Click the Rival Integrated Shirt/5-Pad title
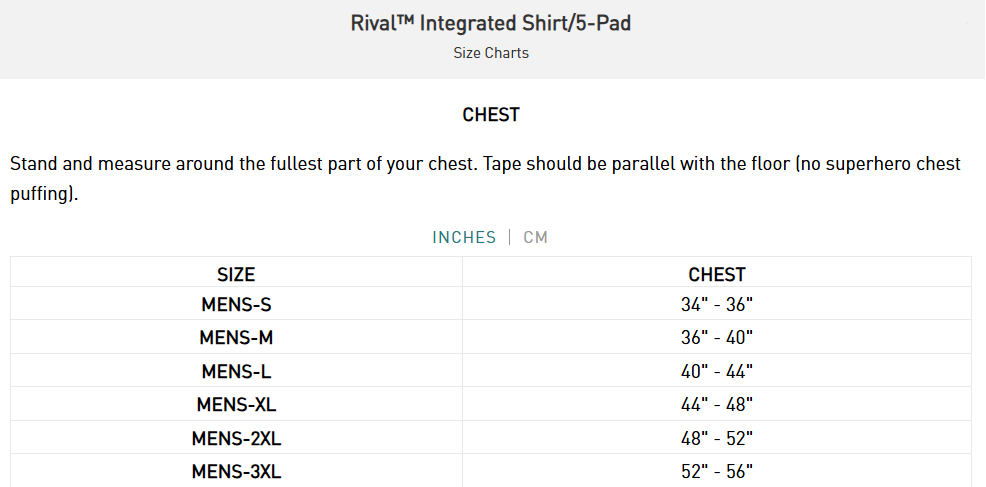The height and width of the screenshot is (487, 986). (491, 23)
